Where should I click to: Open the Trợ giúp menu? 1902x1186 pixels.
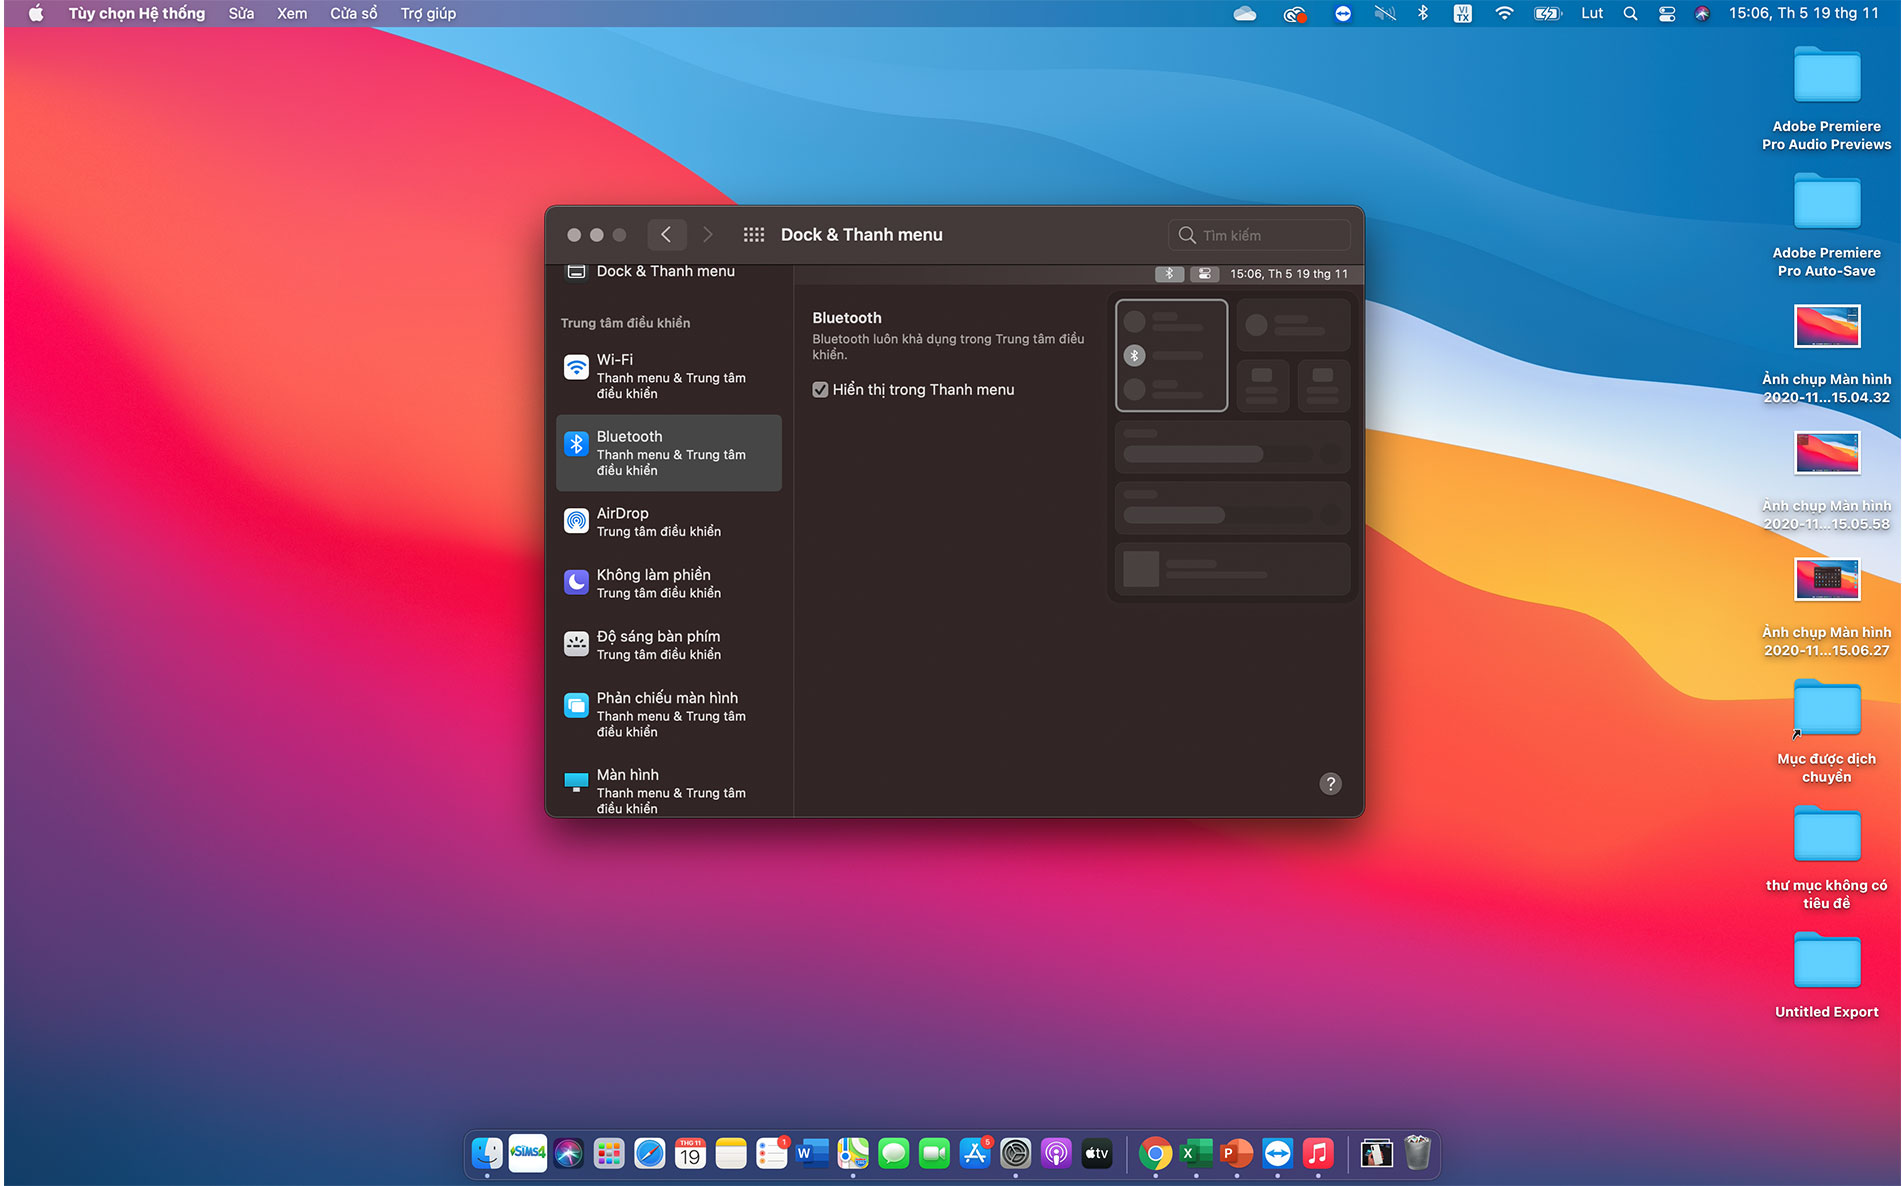(x=428, y=13)
